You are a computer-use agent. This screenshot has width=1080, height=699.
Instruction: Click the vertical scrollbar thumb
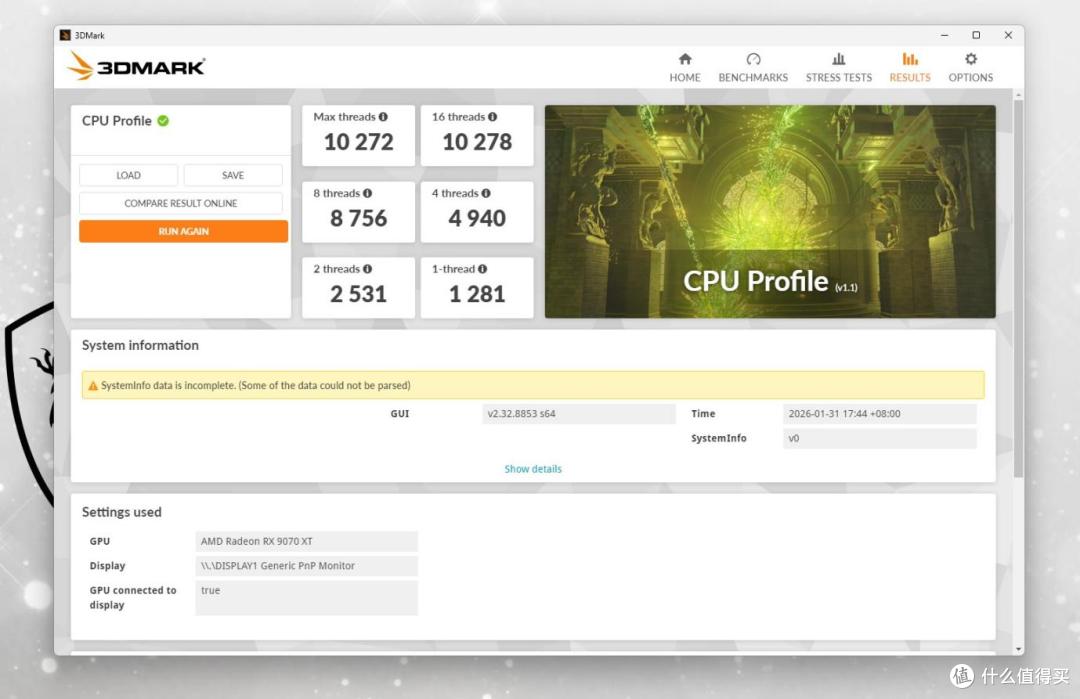pyautogui.click(x=1018, y=289)
